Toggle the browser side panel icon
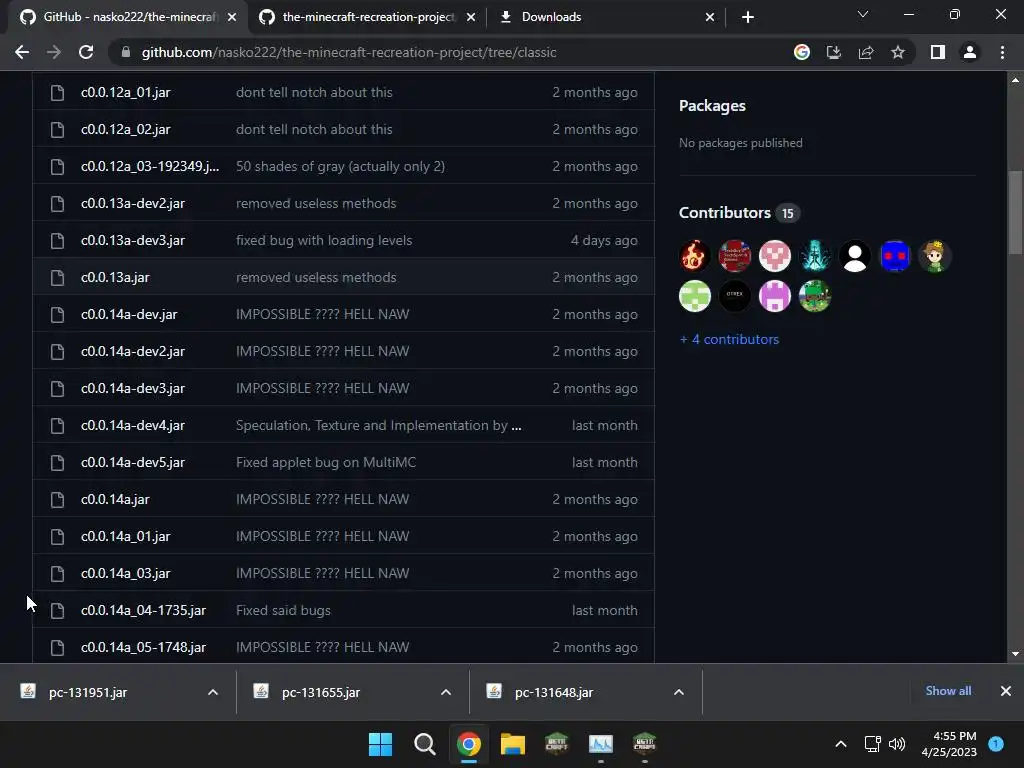 coord(938,52)
